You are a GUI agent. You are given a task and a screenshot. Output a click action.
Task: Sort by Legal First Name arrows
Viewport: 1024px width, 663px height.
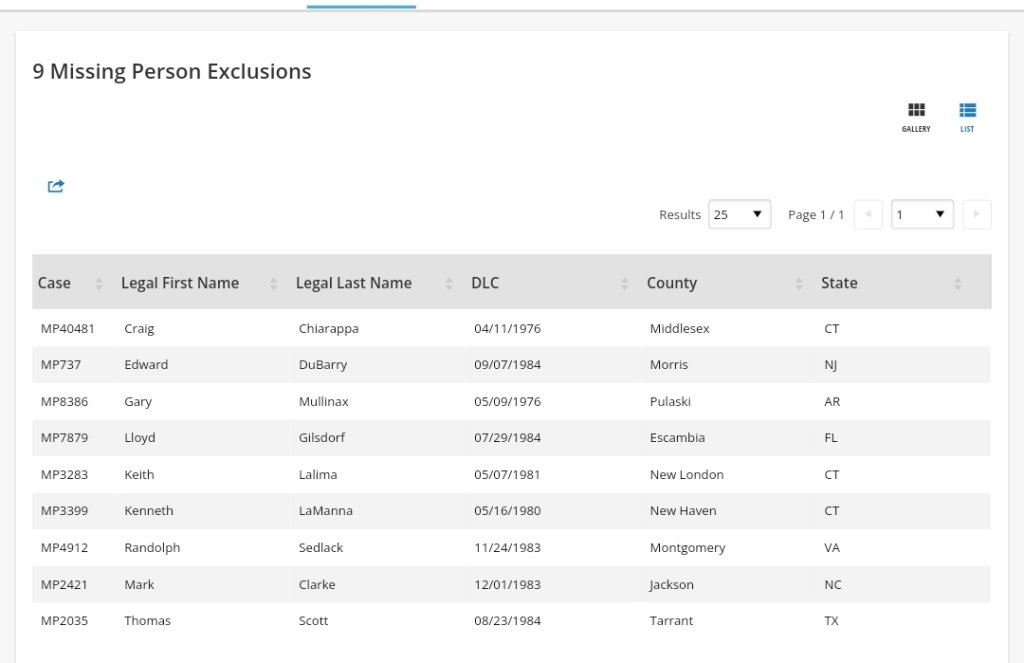click(274, 284)
